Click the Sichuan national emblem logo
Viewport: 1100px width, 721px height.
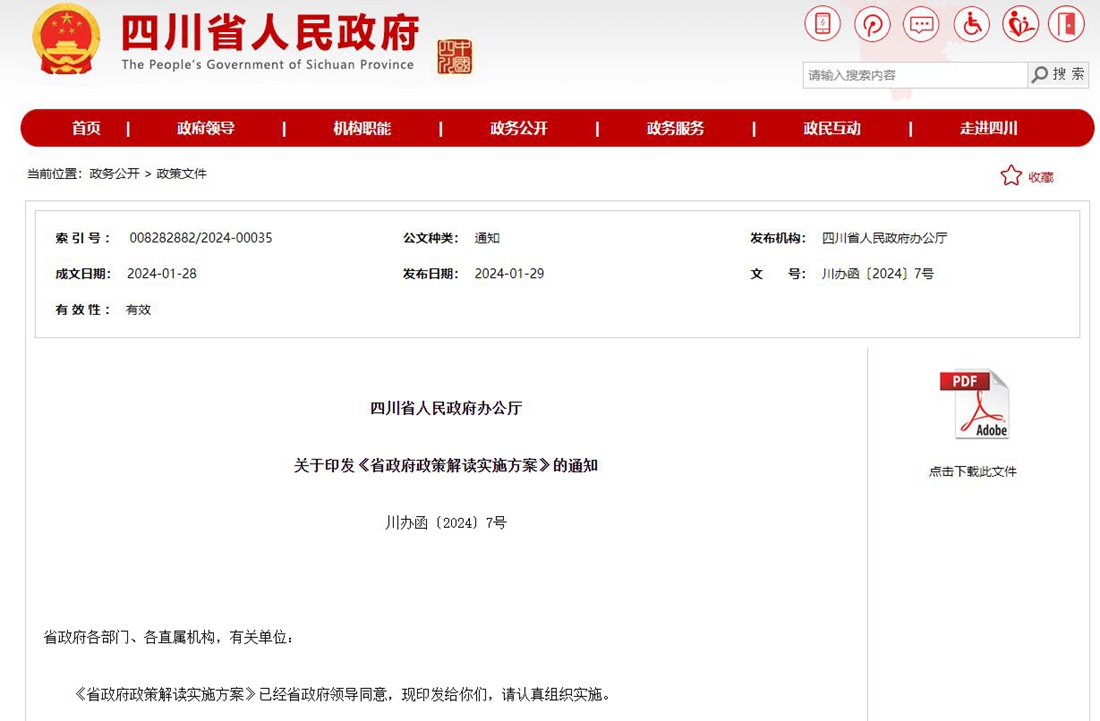[66, 40]
